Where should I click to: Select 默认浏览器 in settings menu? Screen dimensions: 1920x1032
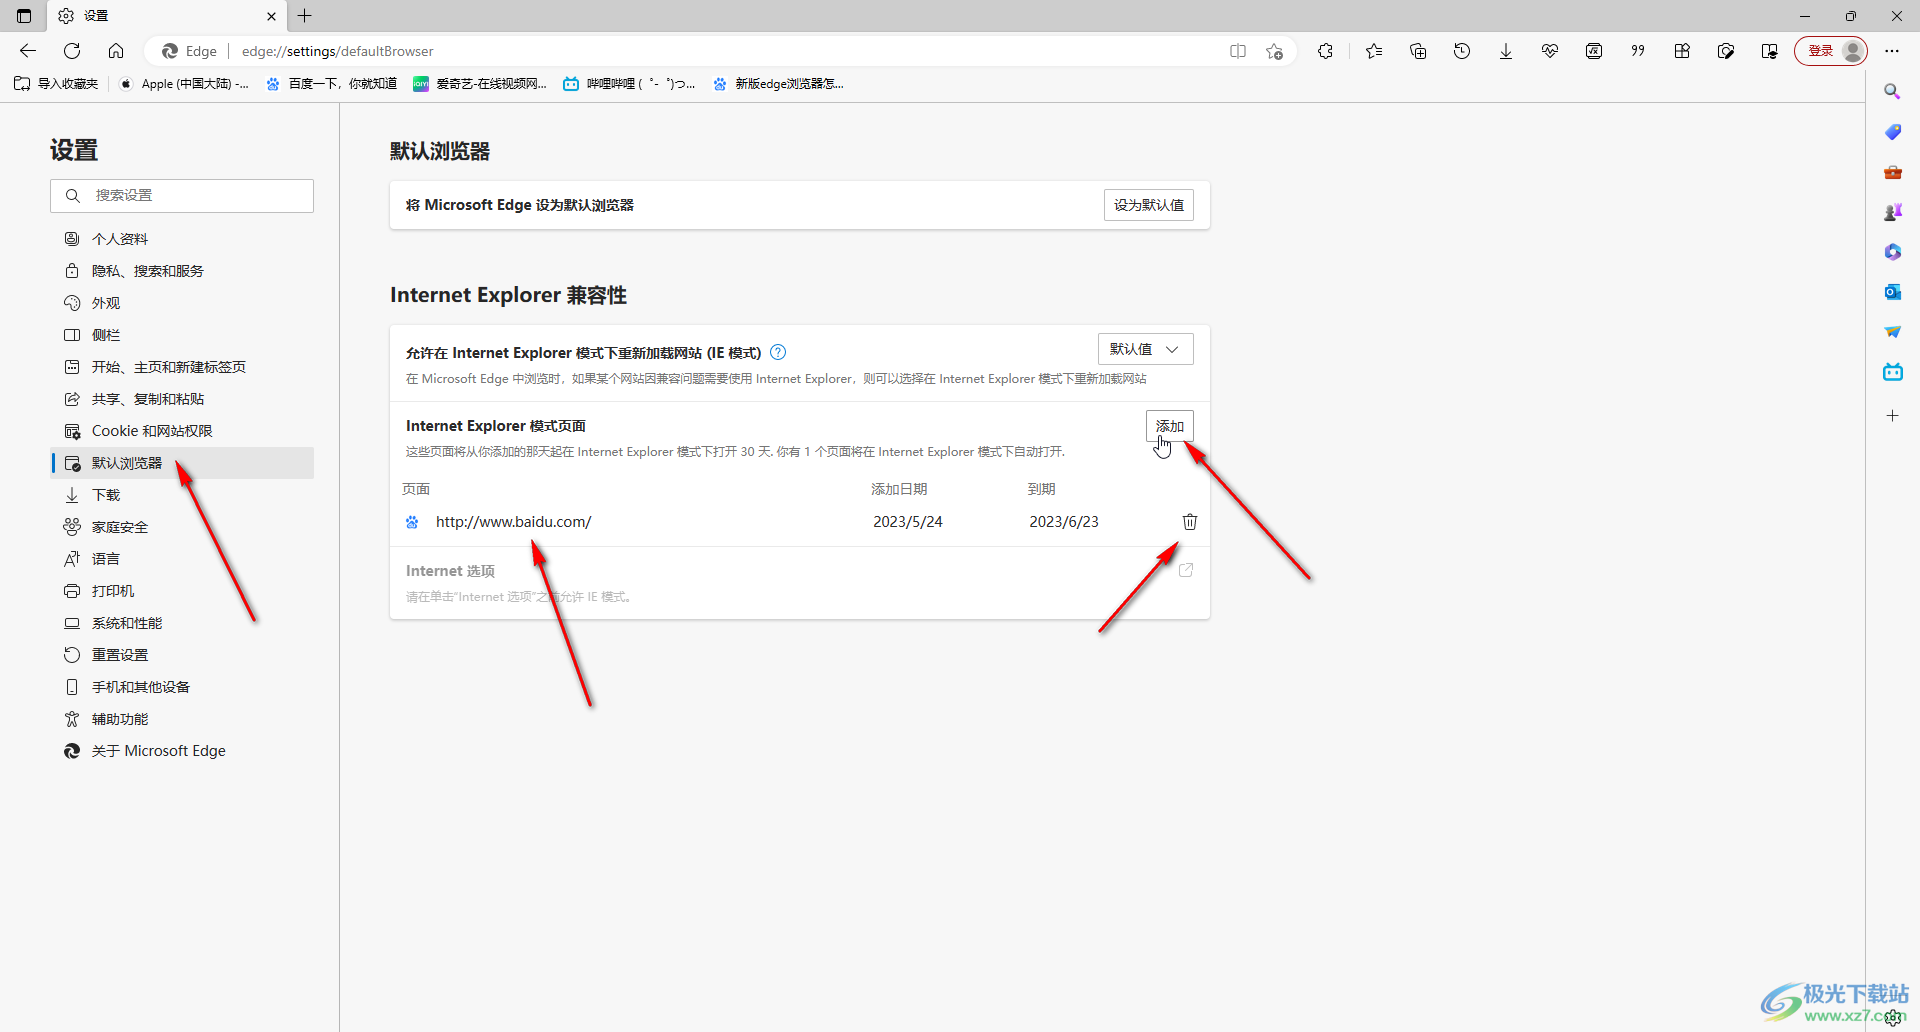click(x=182, y=463)
